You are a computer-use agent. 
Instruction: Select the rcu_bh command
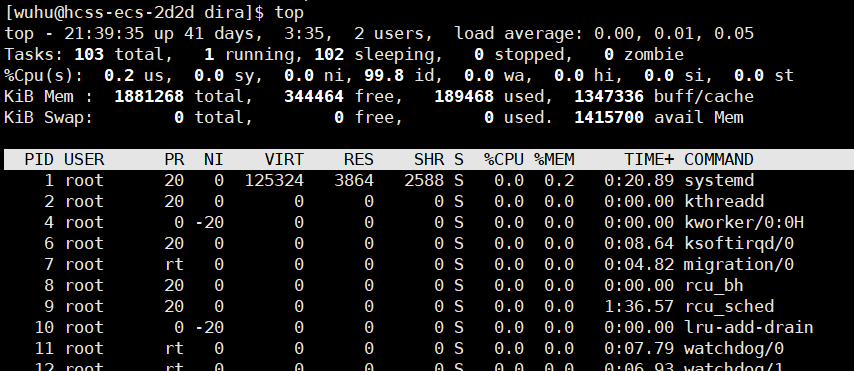point(714,285)
